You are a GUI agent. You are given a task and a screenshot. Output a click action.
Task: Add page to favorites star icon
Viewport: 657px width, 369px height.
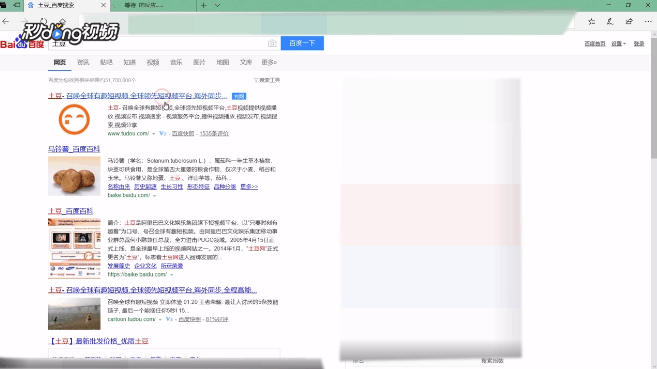point(591,21)
